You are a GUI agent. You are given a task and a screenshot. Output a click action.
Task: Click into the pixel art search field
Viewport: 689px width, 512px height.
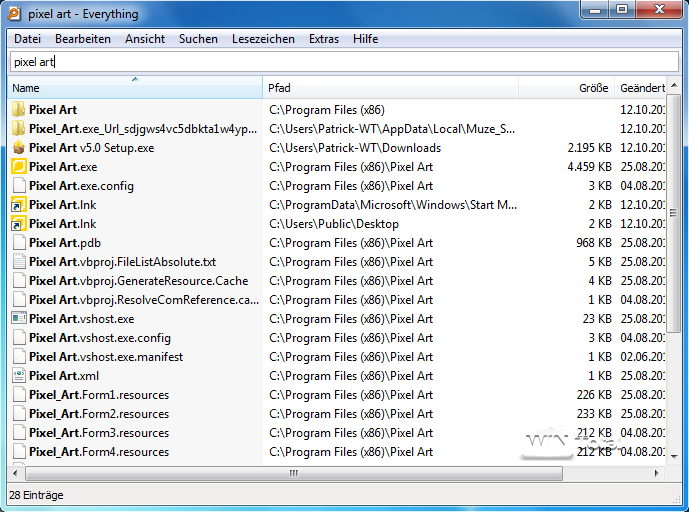344,62
